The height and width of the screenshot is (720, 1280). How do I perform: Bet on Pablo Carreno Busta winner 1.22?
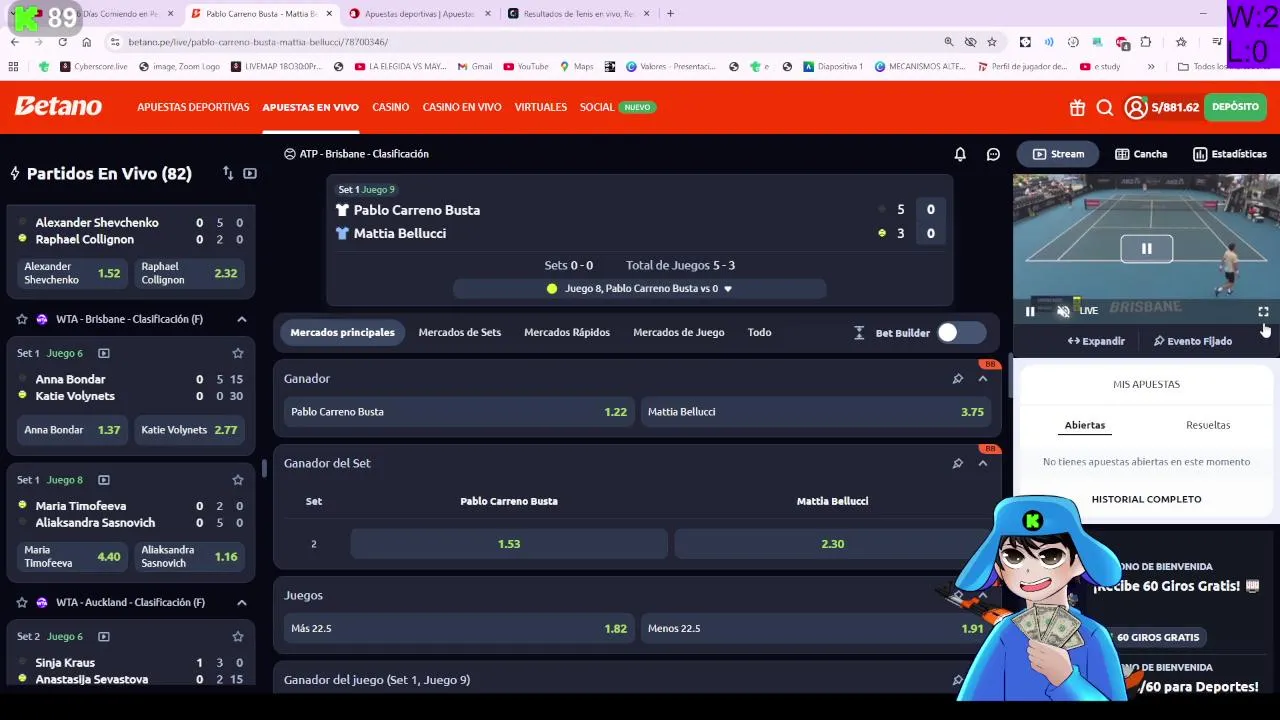click(458, 412)
